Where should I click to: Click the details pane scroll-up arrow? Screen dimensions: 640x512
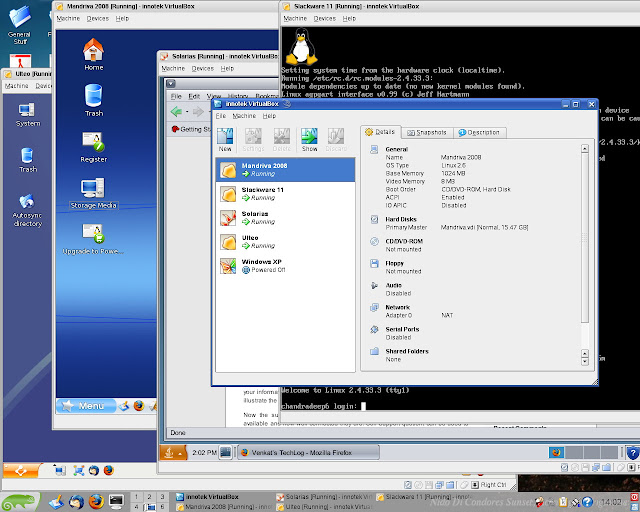(x=584, y=149)
